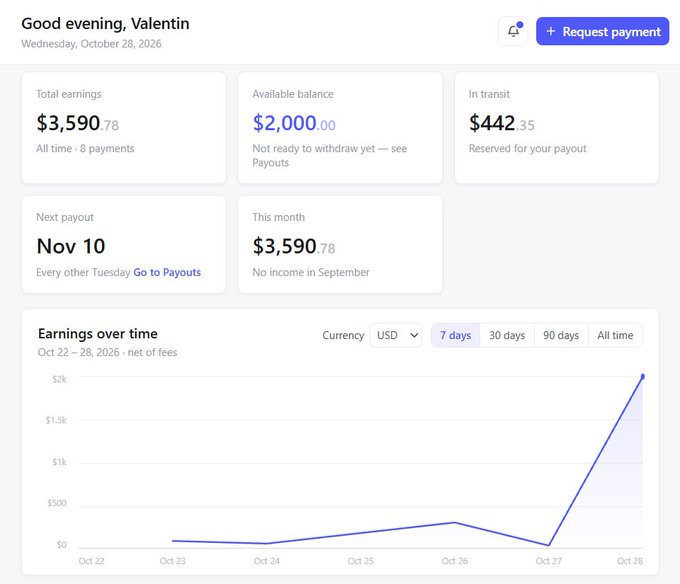Click the 'Total earnings' card label
The width and height of the screenshot is (680, 584).
click(69, 94)
